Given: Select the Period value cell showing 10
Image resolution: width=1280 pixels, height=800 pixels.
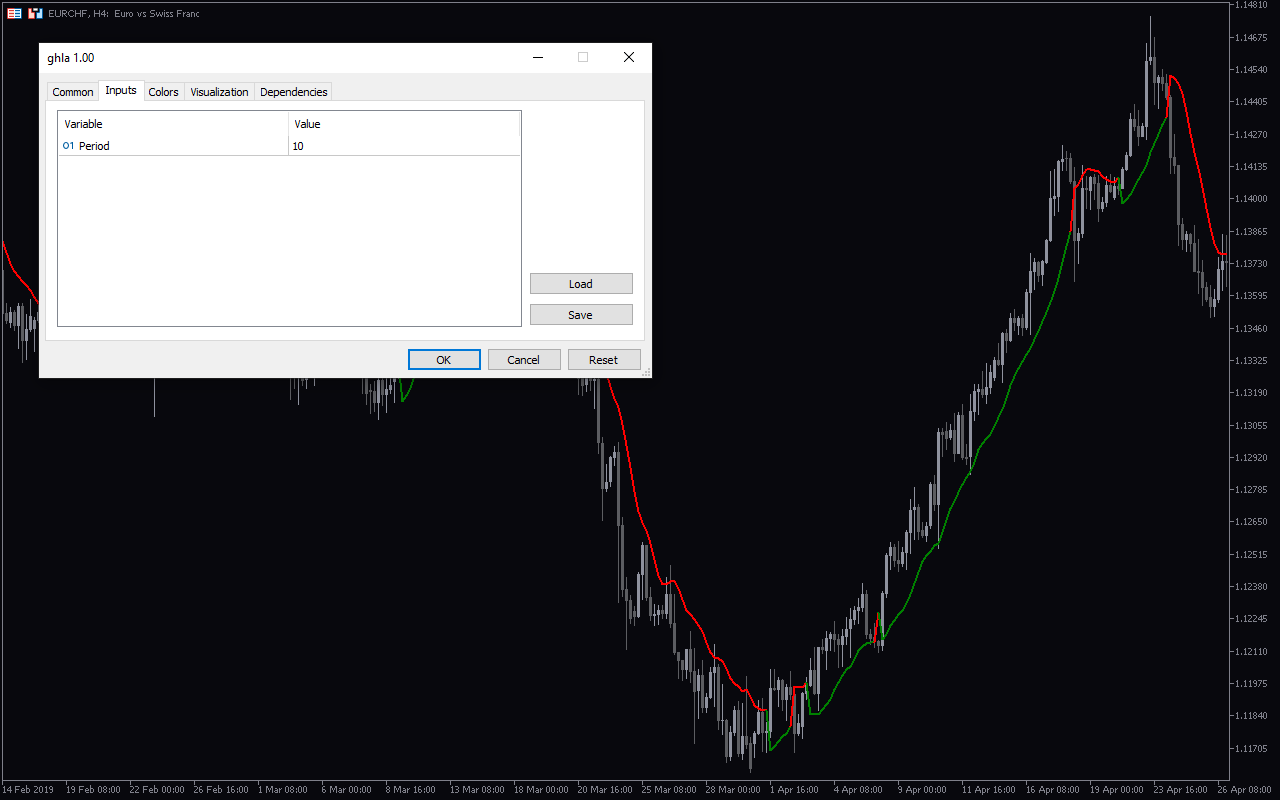Looking at the screenshot, I should 404,146.
